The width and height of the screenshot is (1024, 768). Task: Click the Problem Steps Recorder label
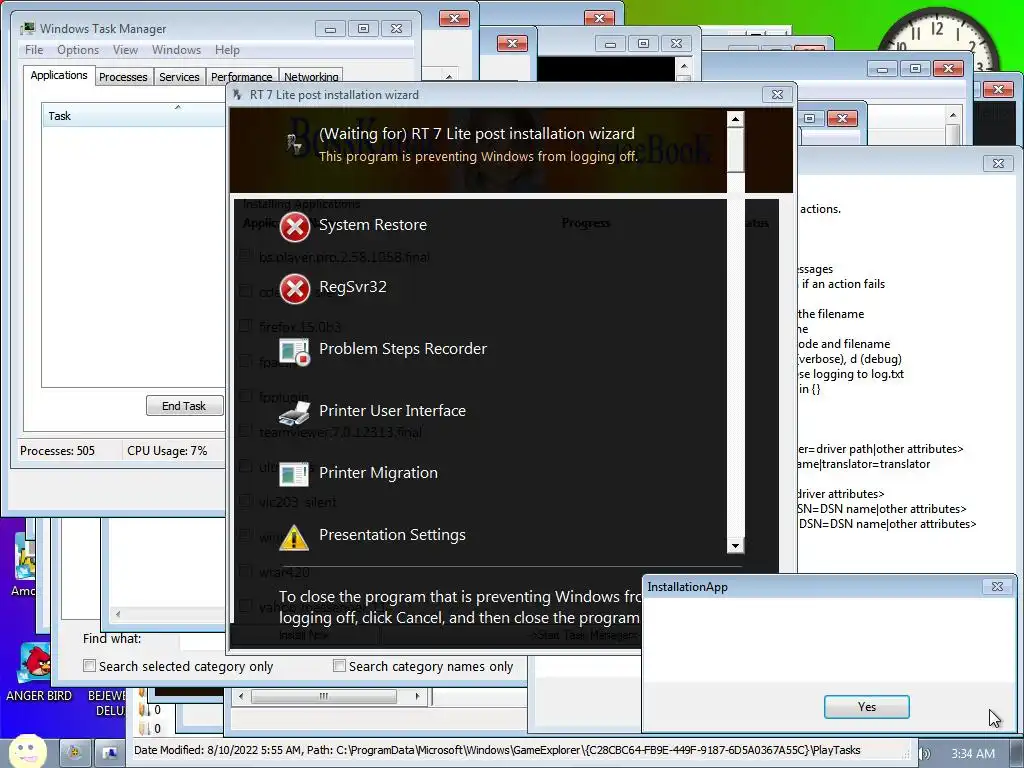(403, 349)
